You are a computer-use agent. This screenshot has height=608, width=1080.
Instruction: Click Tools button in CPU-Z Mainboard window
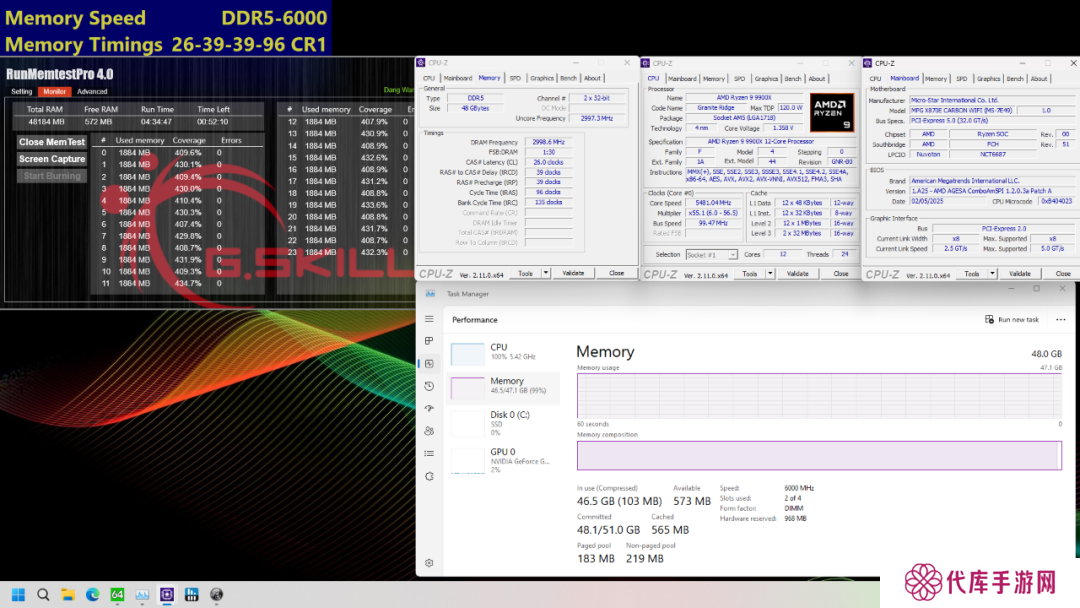click(x=972, y=274)
